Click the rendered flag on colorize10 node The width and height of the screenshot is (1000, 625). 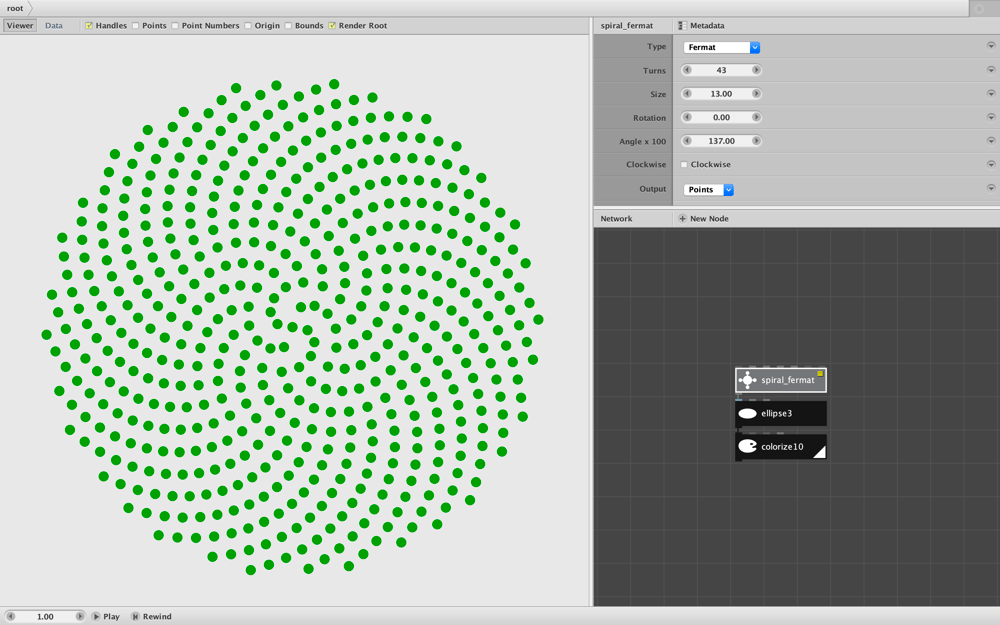point(820,452)
